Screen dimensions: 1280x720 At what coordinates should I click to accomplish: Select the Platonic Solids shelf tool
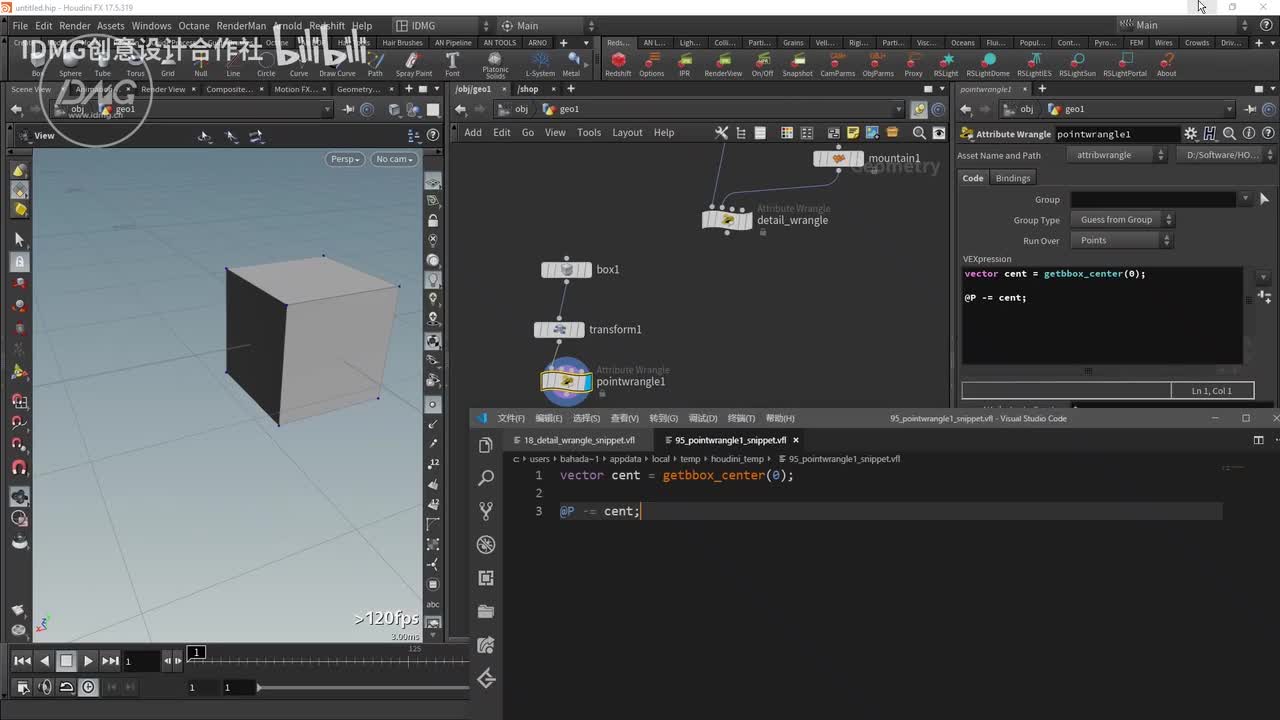[495, 61]
